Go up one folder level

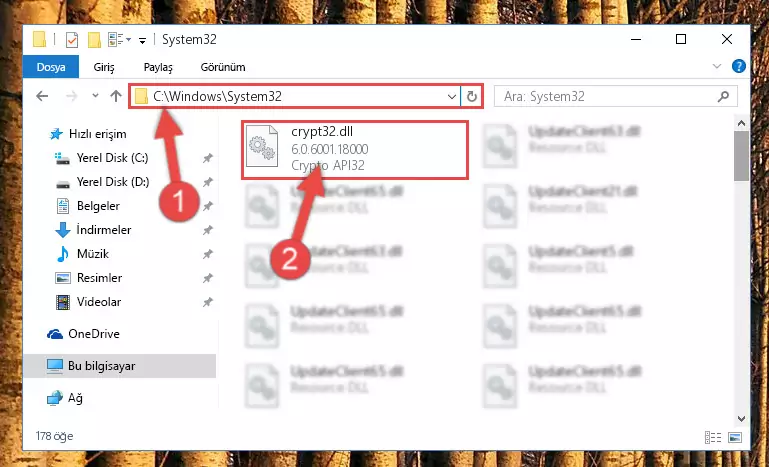coord(116,96)
